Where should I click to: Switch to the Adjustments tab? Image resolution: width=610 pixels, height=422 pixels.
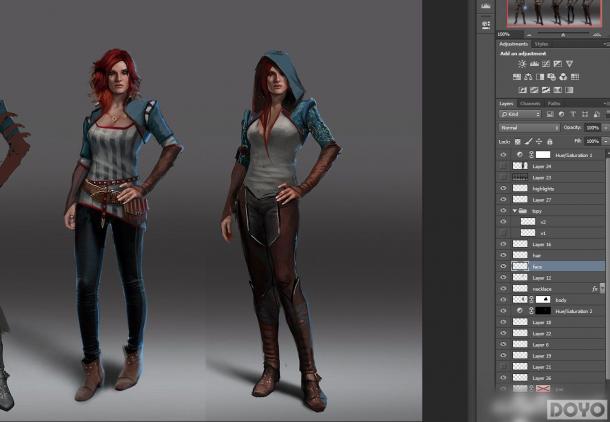(514, 44)
